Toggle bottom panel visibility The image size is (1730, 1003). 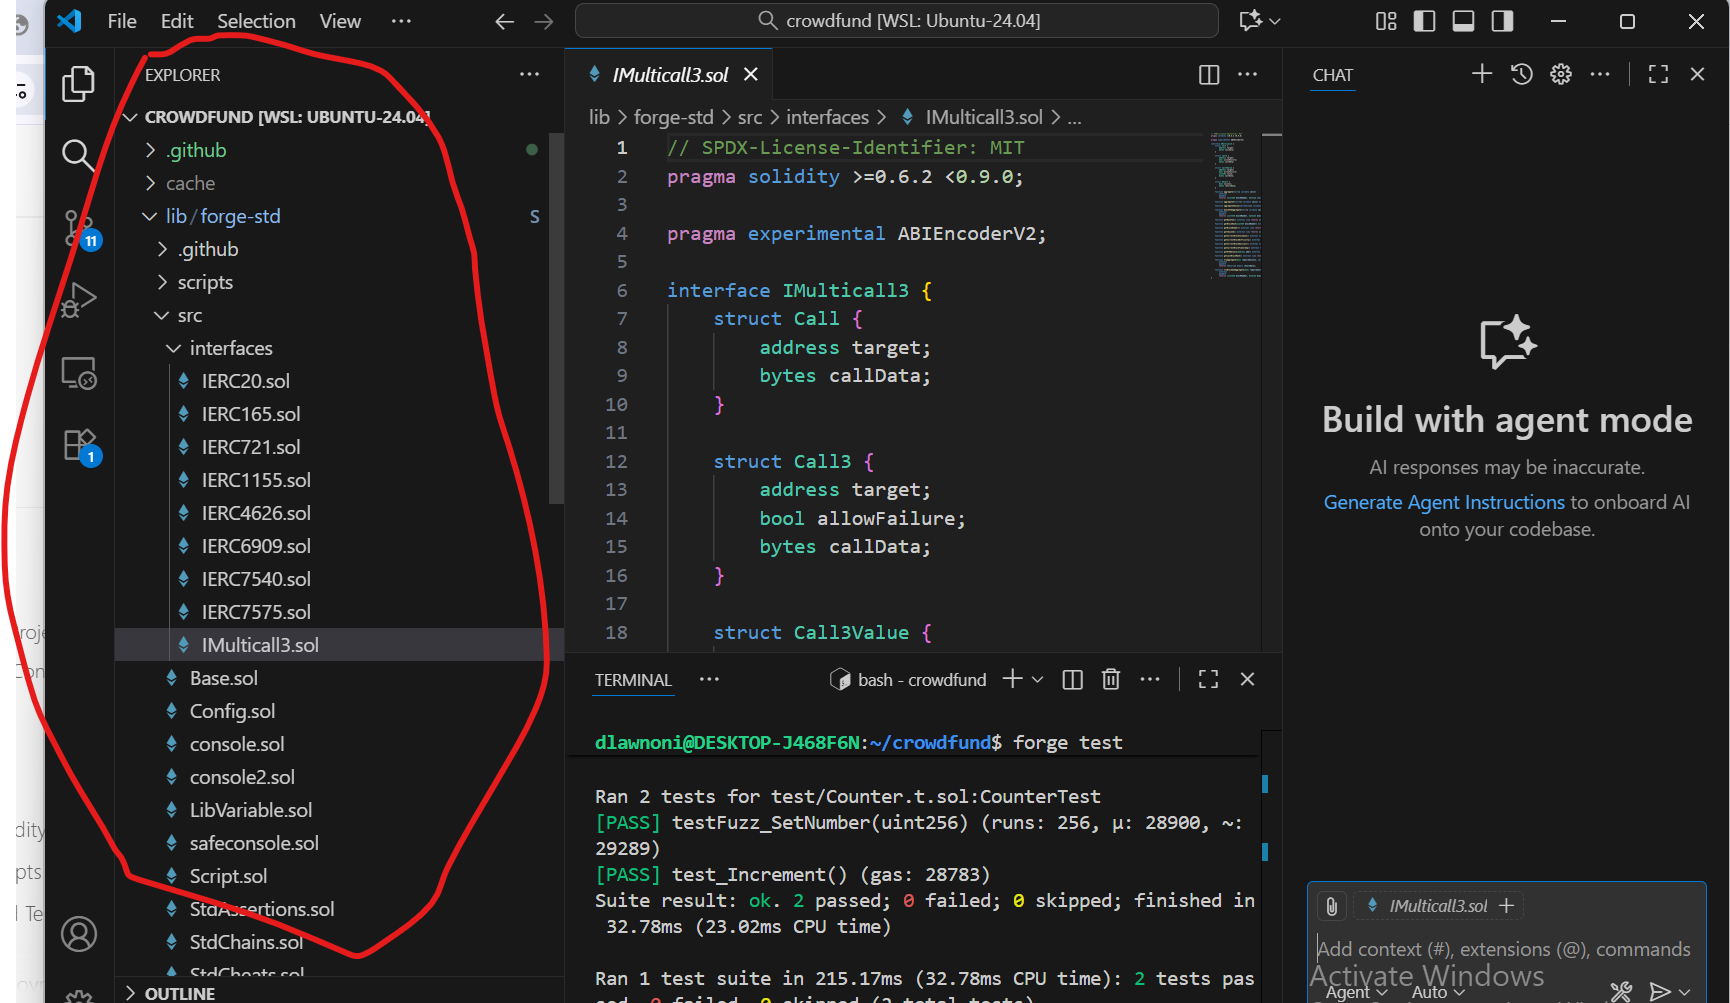[1463, 21]
